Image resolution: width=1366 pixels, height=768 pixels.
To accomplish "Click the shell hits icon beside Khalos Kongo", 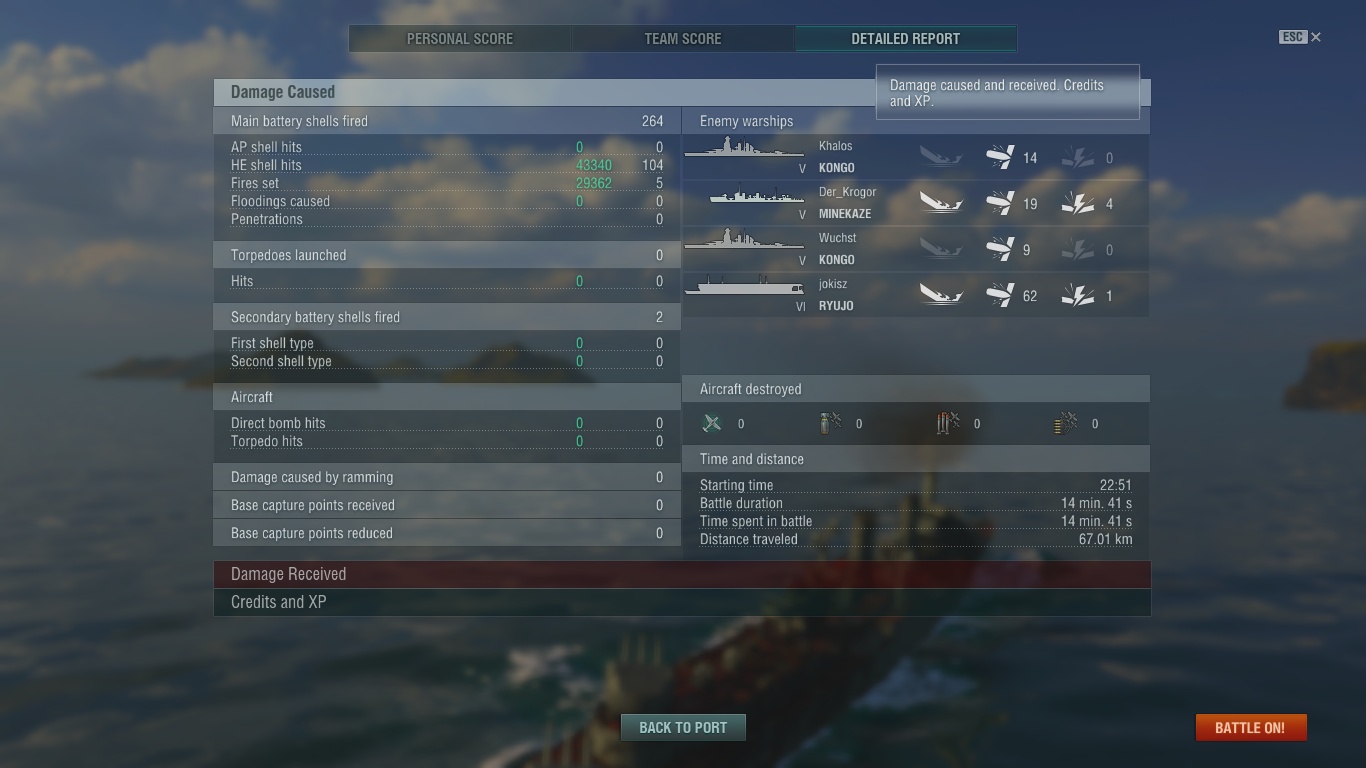I will (1000, 157).
